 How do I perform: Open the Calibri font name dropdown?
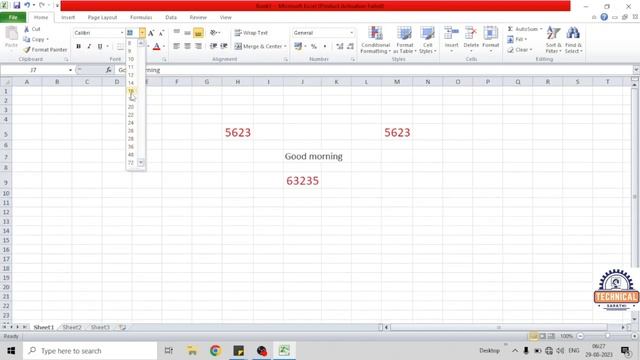[122, 33]
